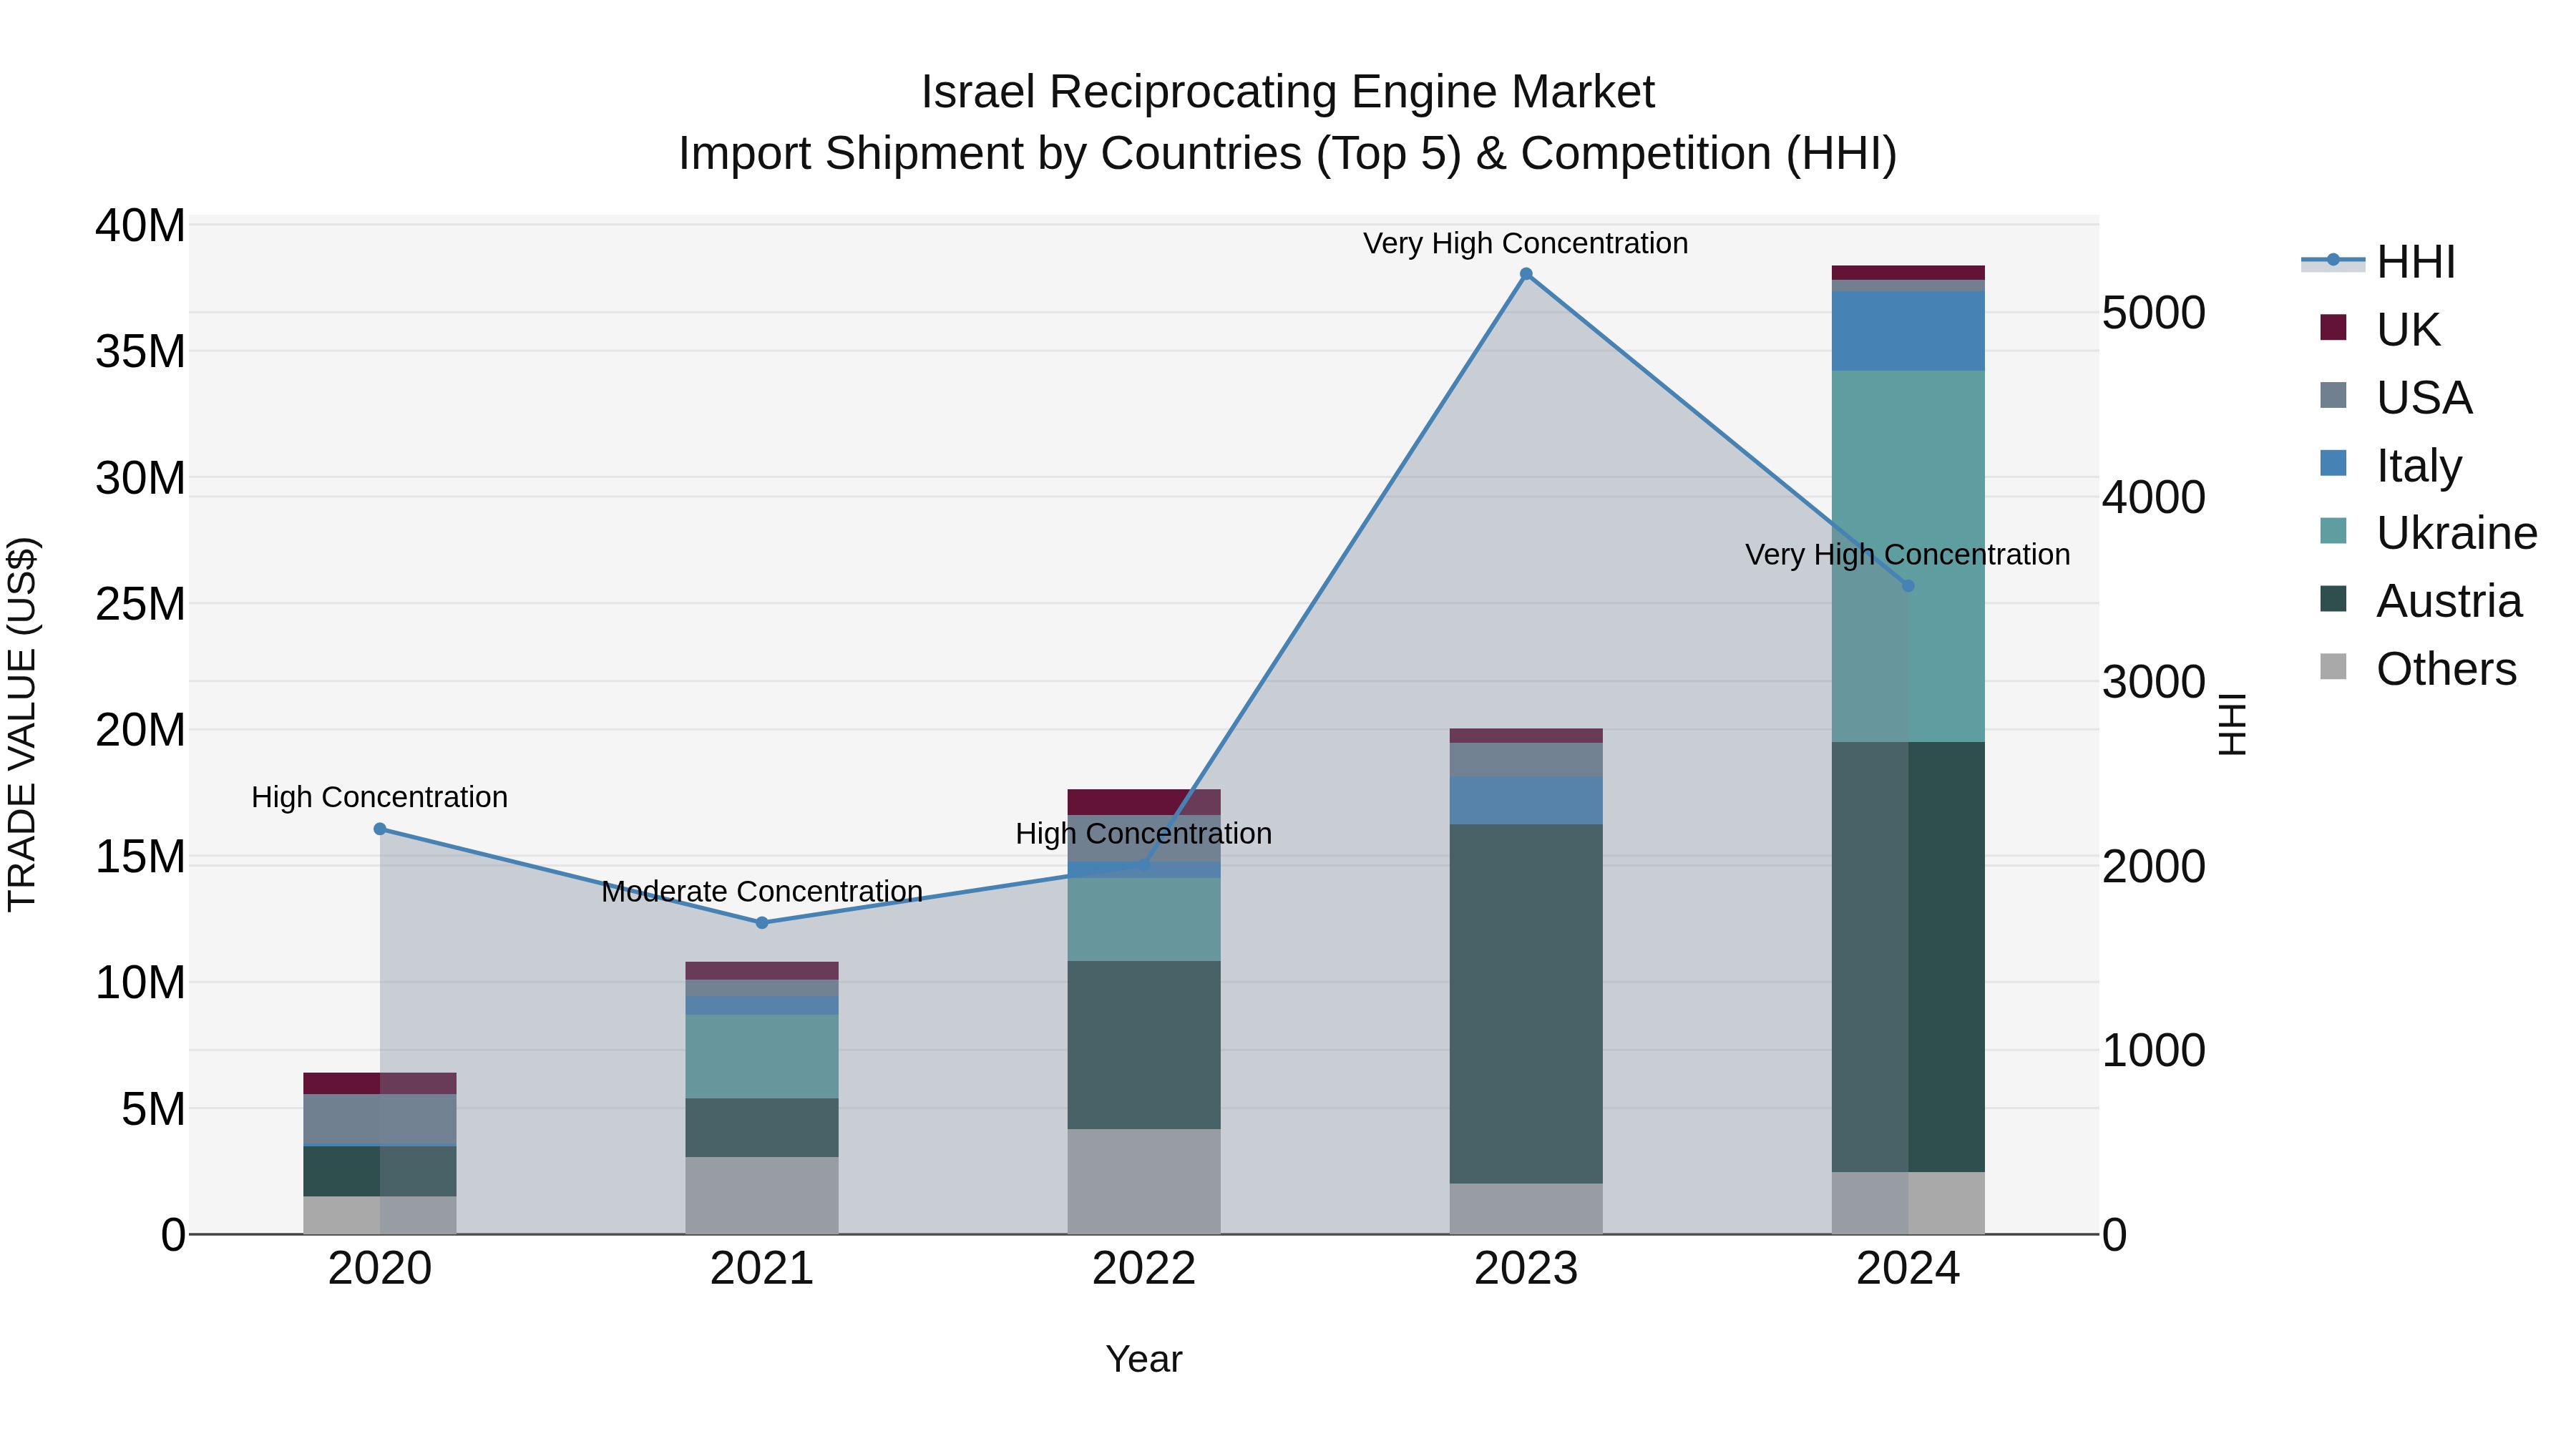Click the 5000 HHI axis tick label
The image size is (2576, 1449).
(x=2154, y=313)
